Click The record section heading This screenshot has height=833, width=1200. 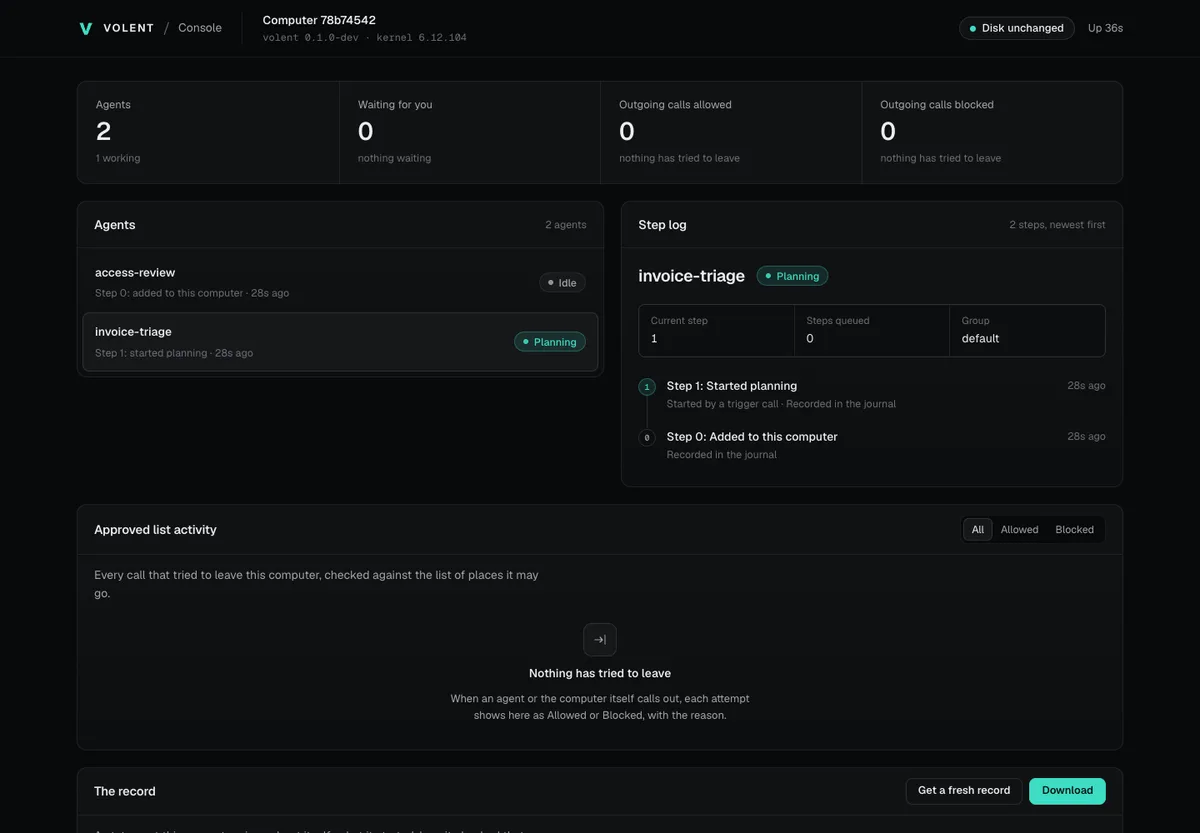(x=125, y=791)
